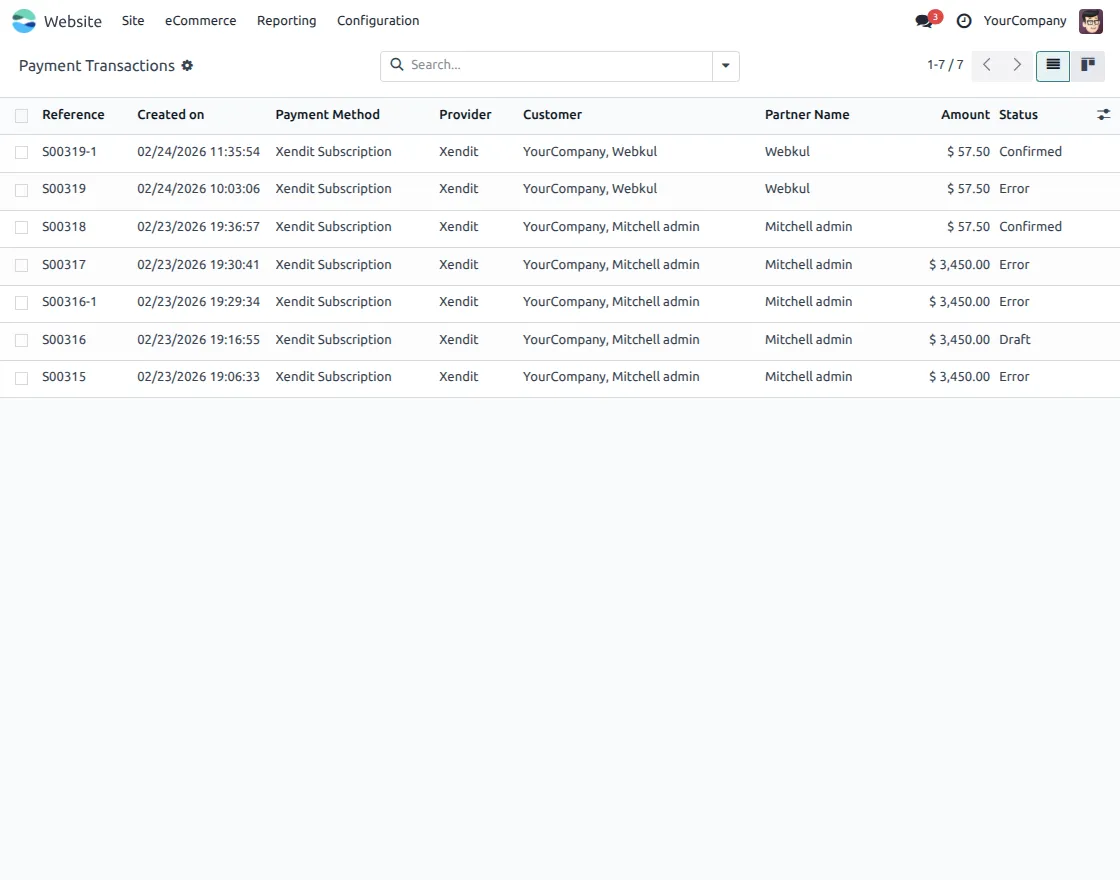Viewport: 1120px width, 880px height.
Task: Switch to kanban view
Action: point(1088,66)
